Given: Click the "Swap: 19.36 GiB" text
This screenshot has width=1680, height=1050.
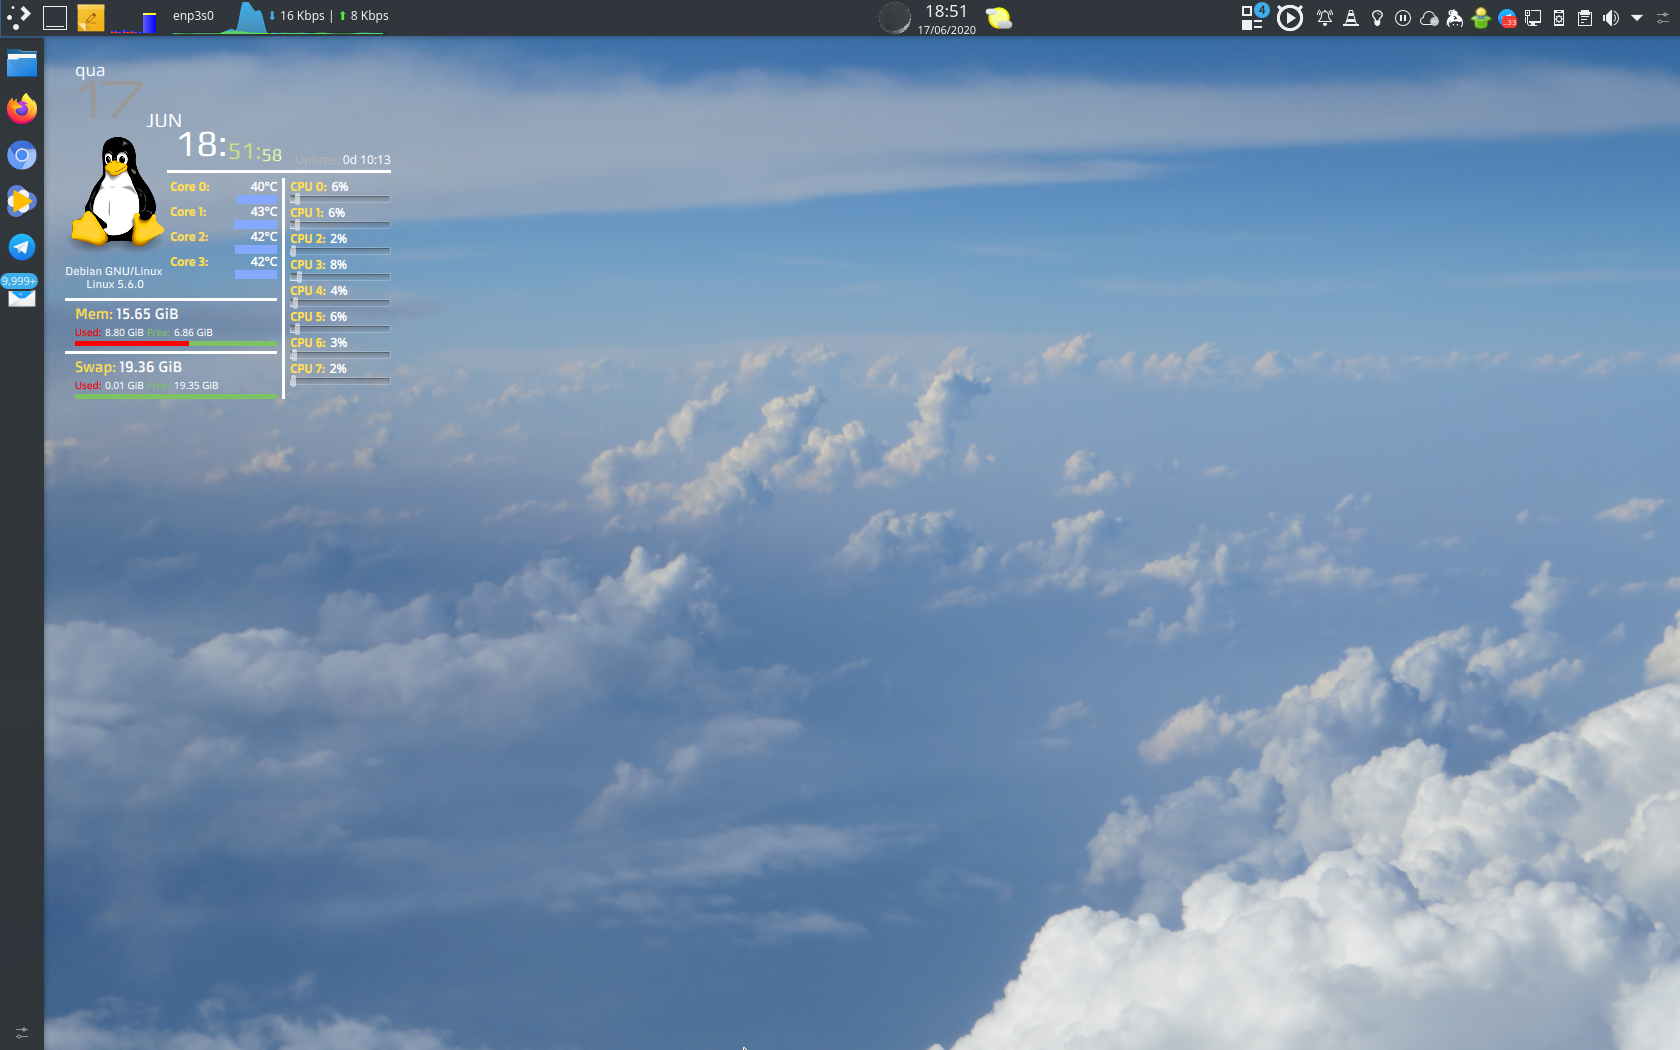Looking at the screenshot, I should (x=128, y=367).
